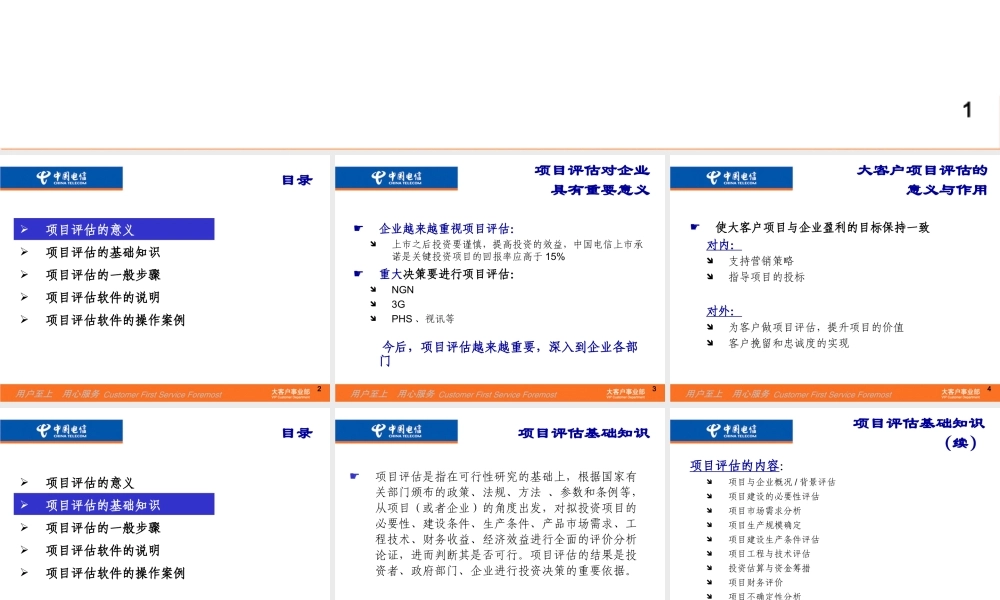The height and width of the screenshot is (600, 1000).
Task: Click the China Telecom logo on slide 3
Action: coord(396,178)
